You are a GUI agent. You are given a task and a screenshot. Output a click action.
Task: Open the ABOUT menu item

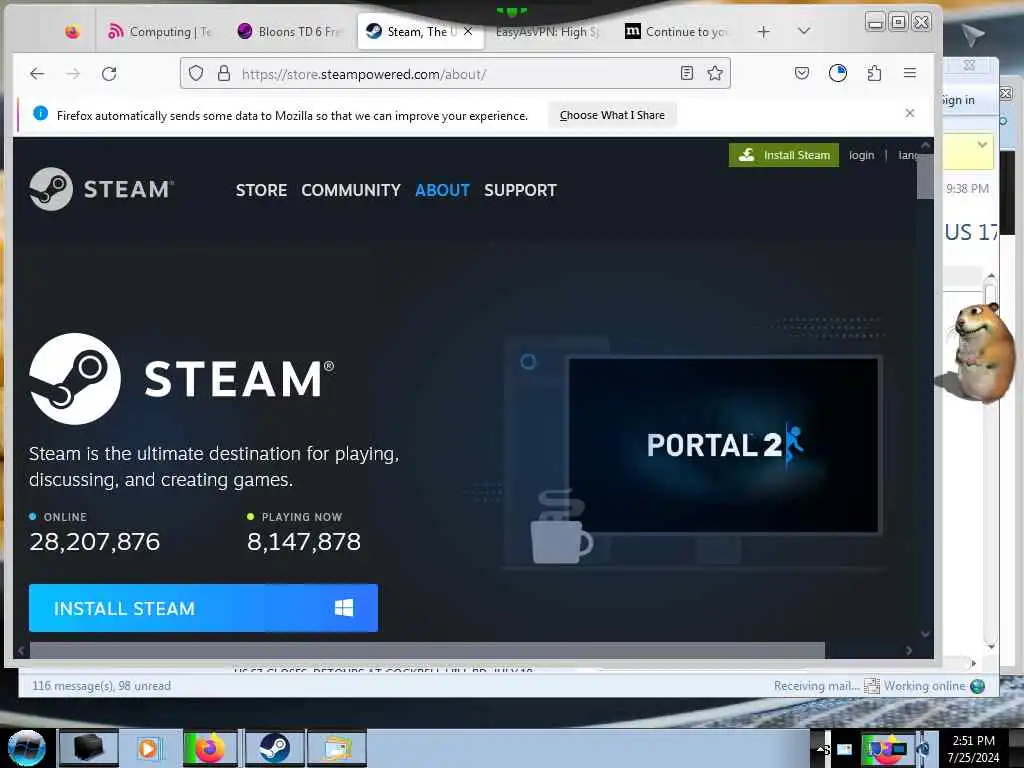(442, 190)
